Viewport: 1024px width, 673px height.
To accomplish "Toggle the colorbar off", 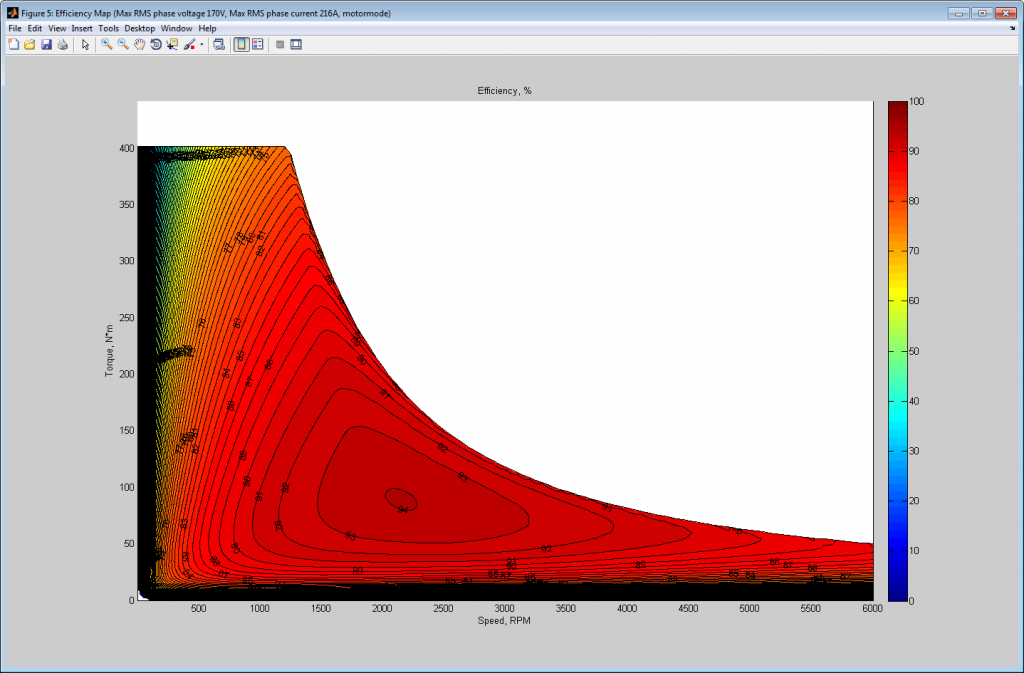I will pos(242,44).
